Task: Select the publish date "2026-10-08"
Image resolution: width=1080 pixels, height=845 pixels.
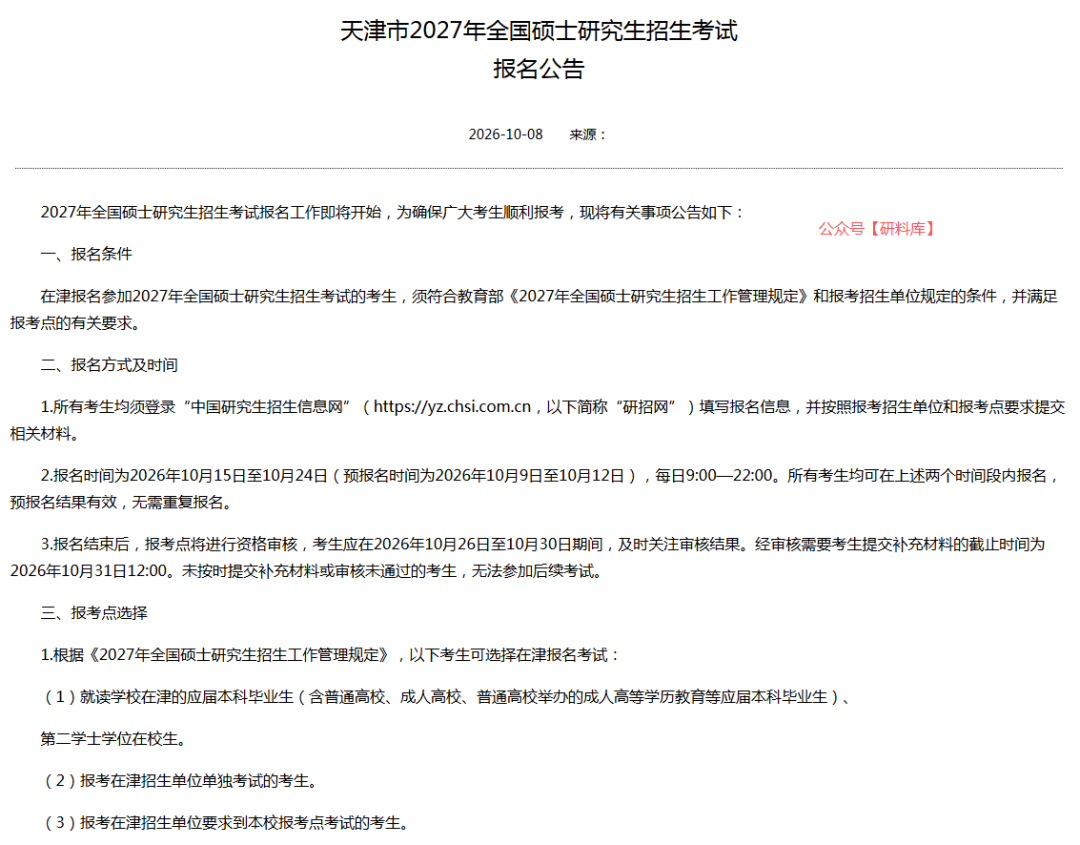Action: pyautogui.click(x=506, y=134)
